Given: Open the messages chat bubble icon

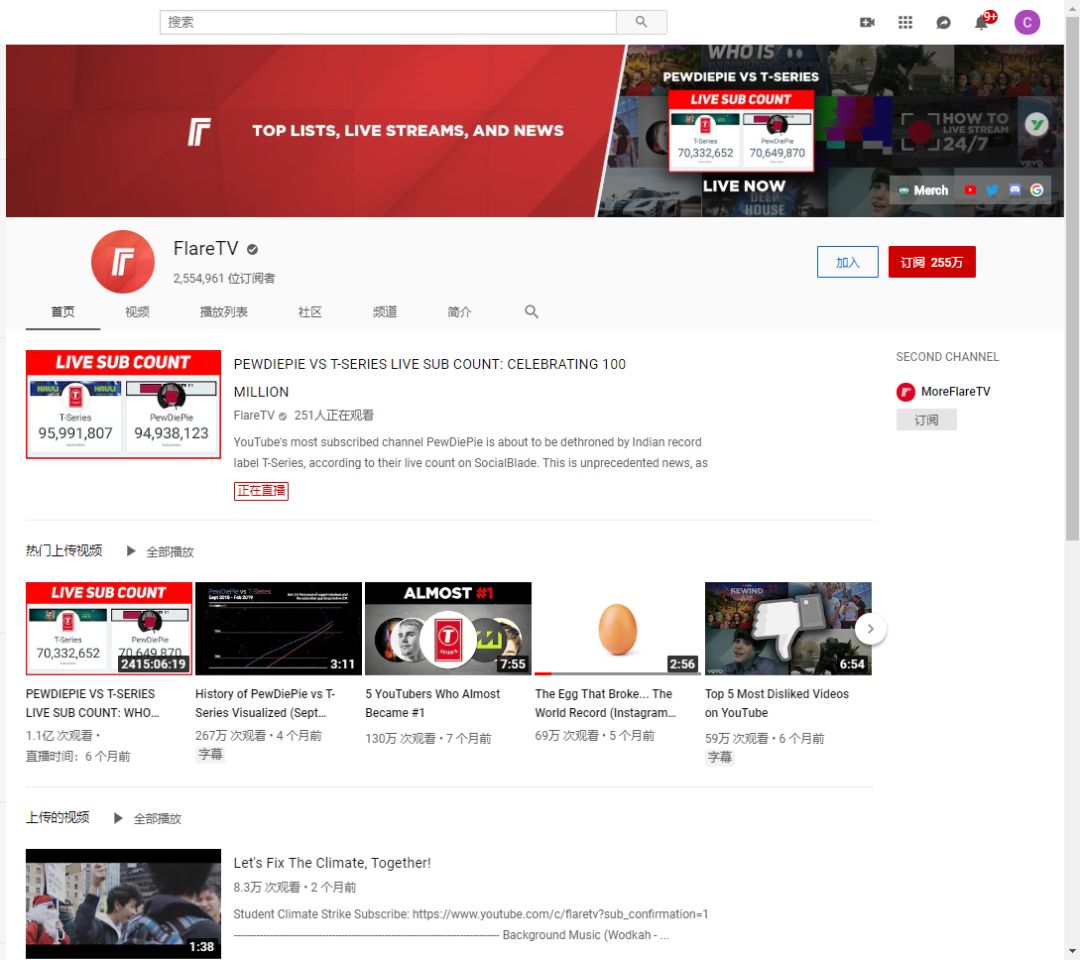Looking at the screenshot, I should [943, 23].
